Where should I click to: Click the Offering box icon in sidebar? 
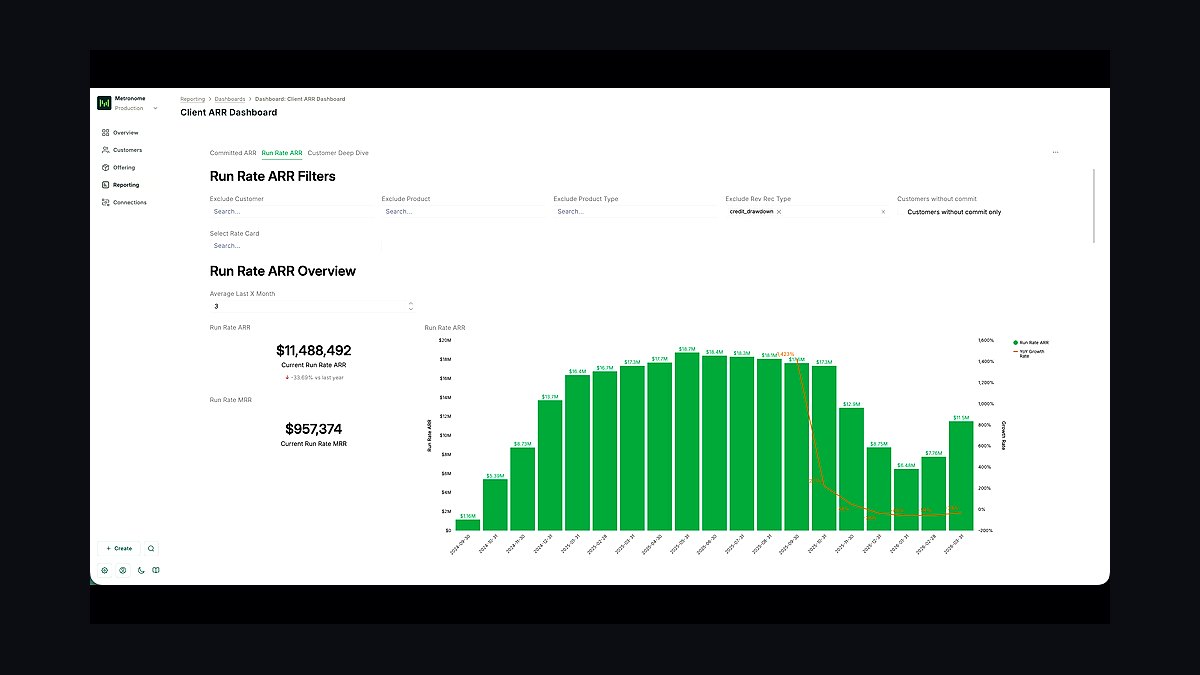pos(105,167)
